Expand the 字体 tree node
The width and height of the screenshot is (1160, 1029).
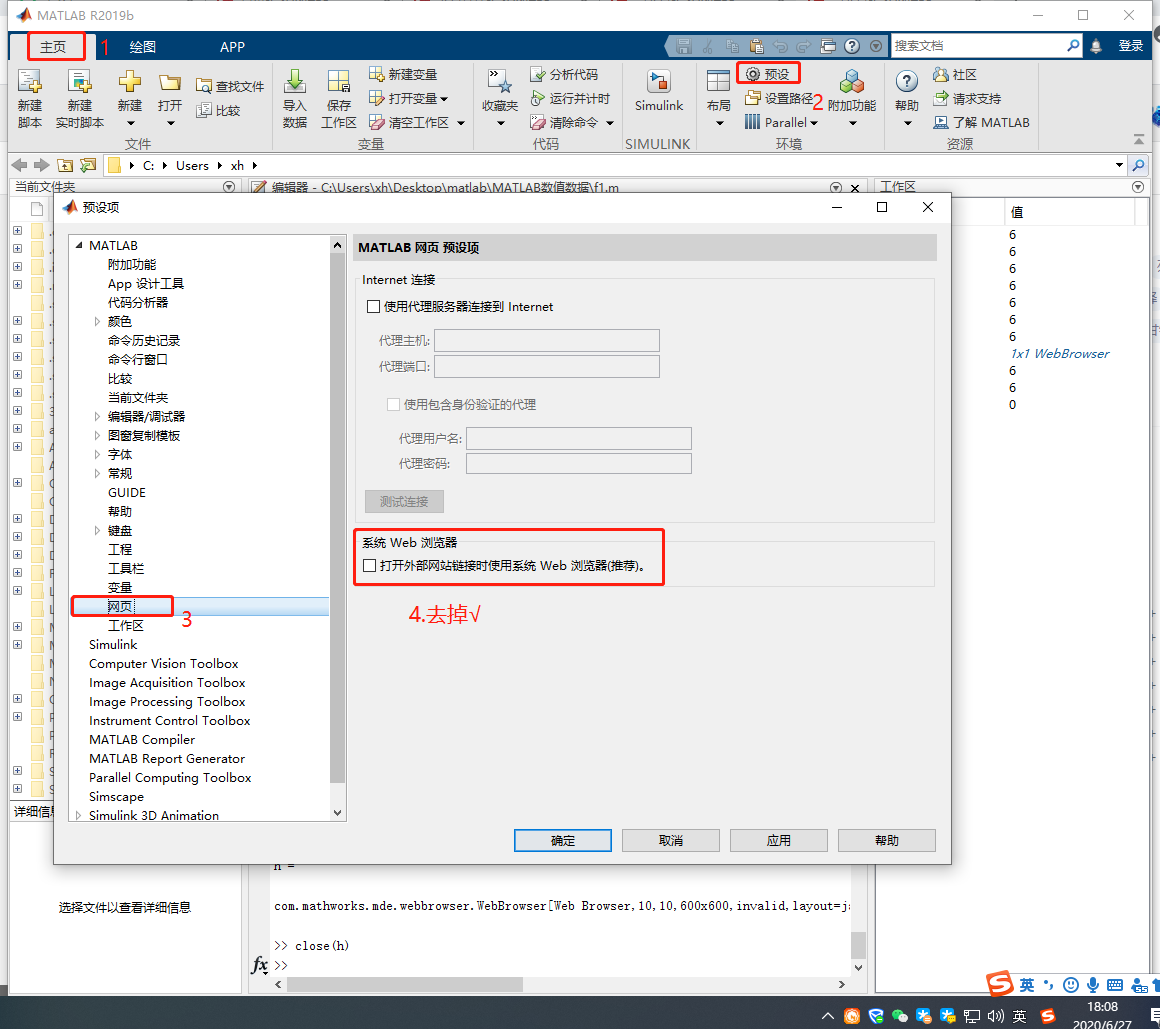(x=97, y=454)
